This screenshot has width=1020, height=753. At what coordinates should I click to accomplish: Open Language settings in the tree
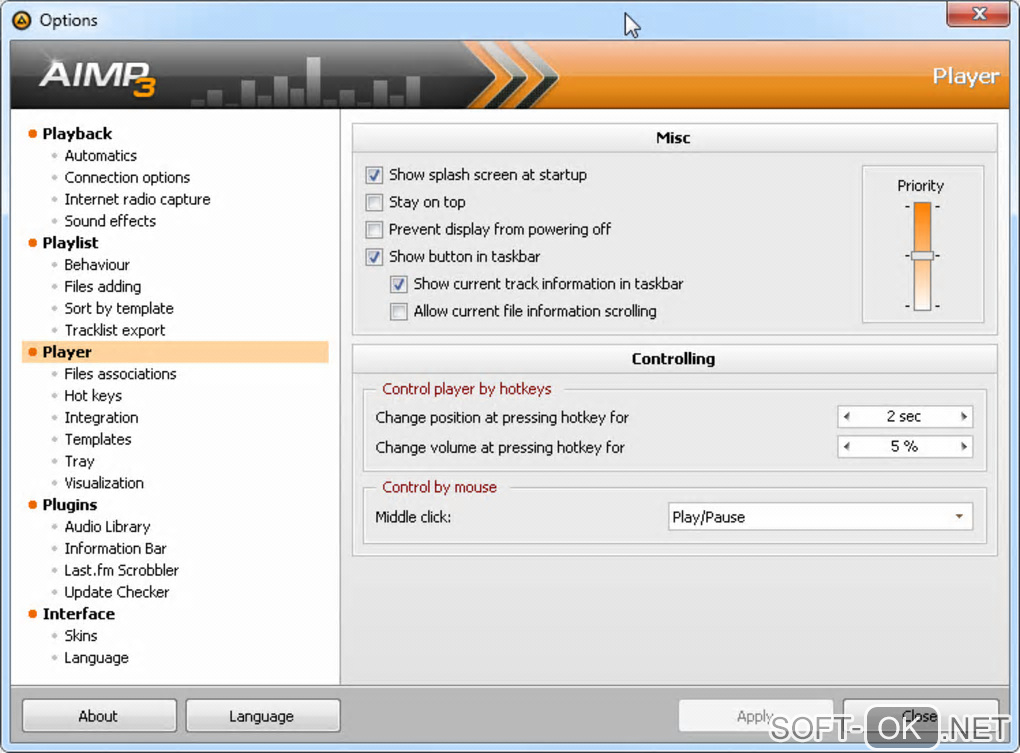tap(96, 658)
